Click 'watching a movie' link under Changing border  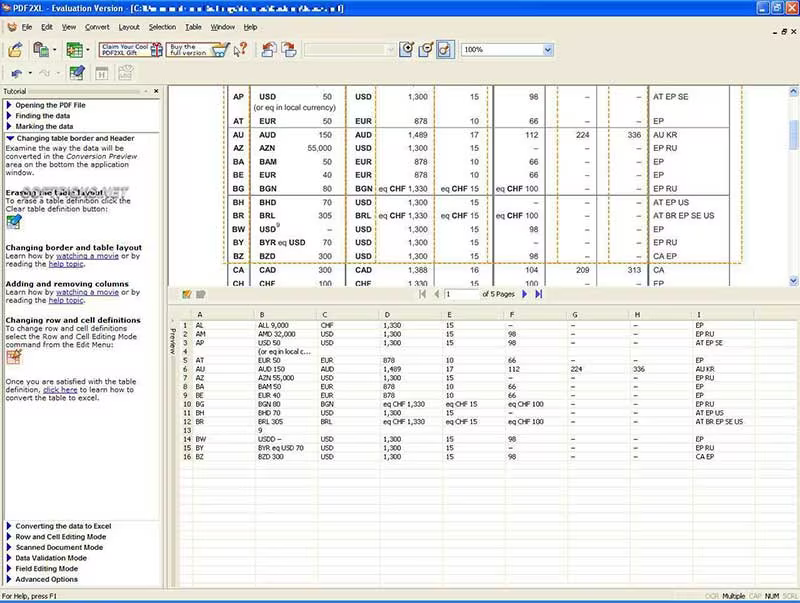(x=87, y=256)
